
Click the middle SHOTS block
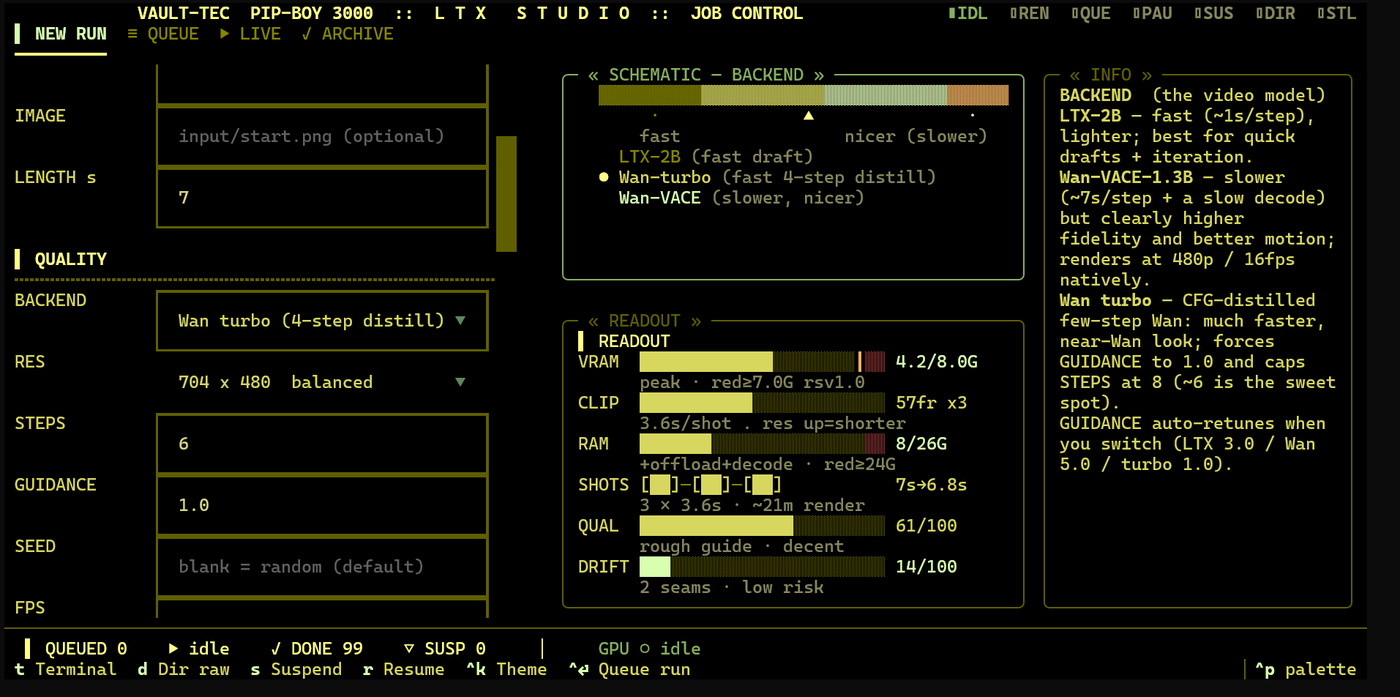point(711,485)
